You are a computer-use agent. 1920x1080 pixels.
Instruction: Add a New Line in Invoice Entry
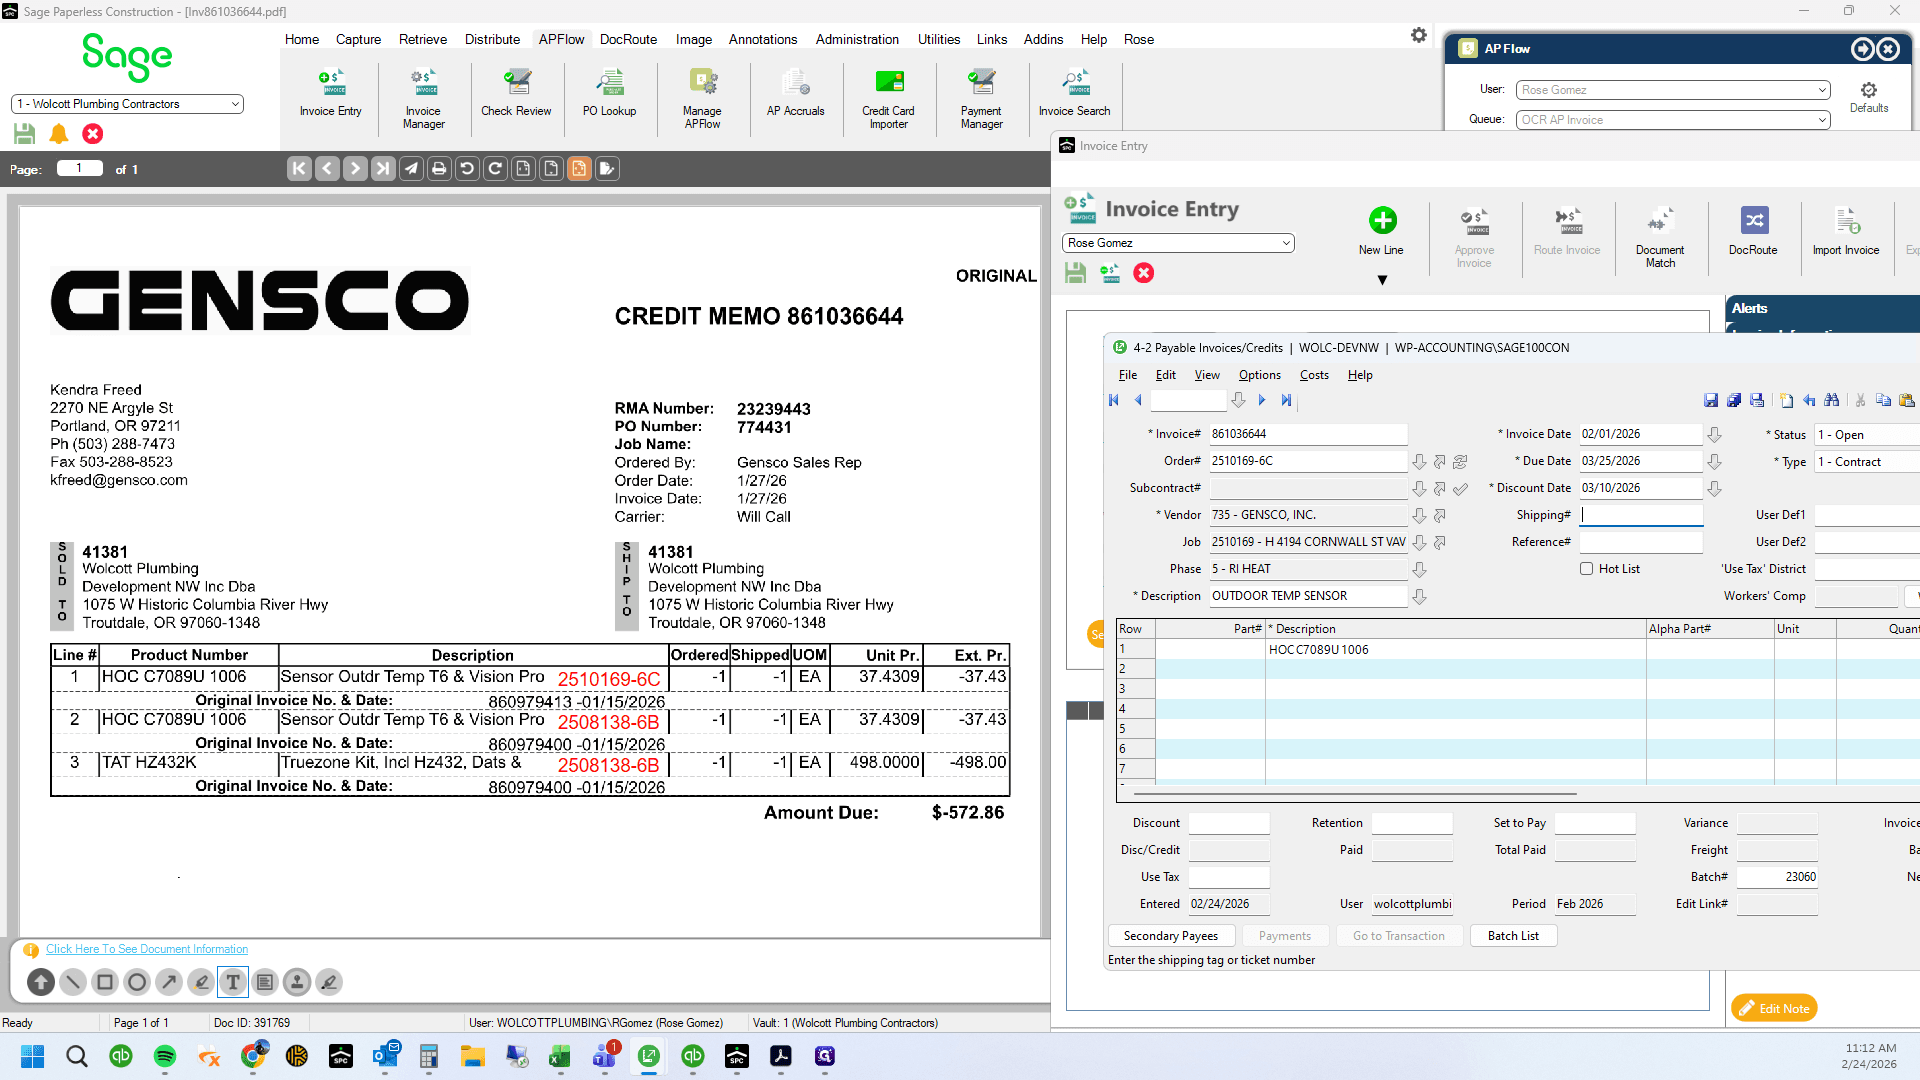(x=1381, y=231)
